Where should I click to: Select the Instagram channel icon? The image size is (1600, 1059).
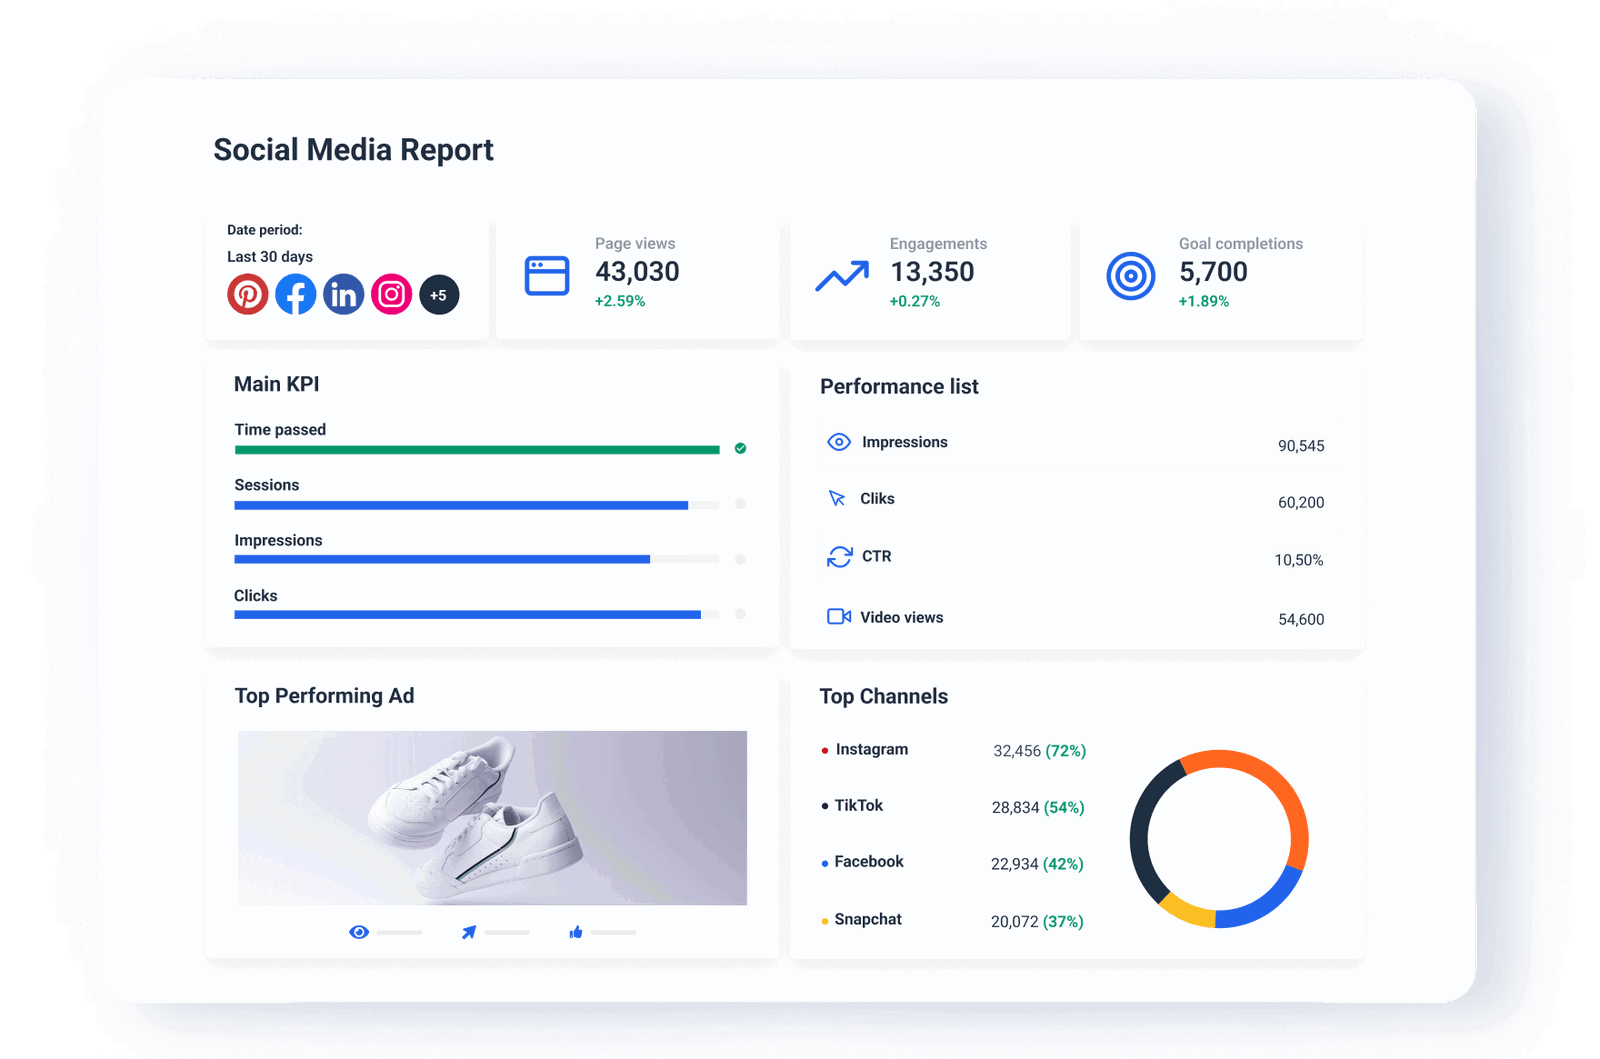tap(391, 294)
